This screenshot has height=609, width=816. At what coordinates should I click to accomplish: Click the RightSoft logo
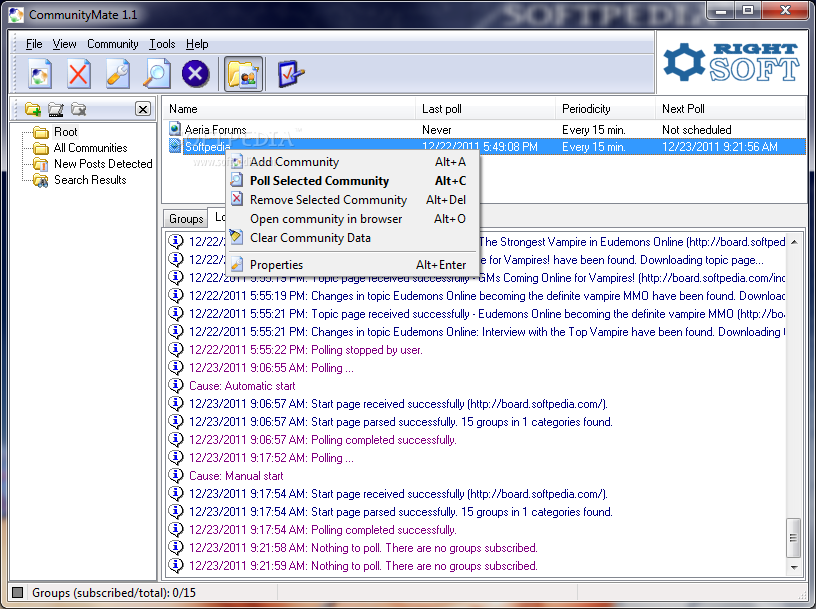731,62
